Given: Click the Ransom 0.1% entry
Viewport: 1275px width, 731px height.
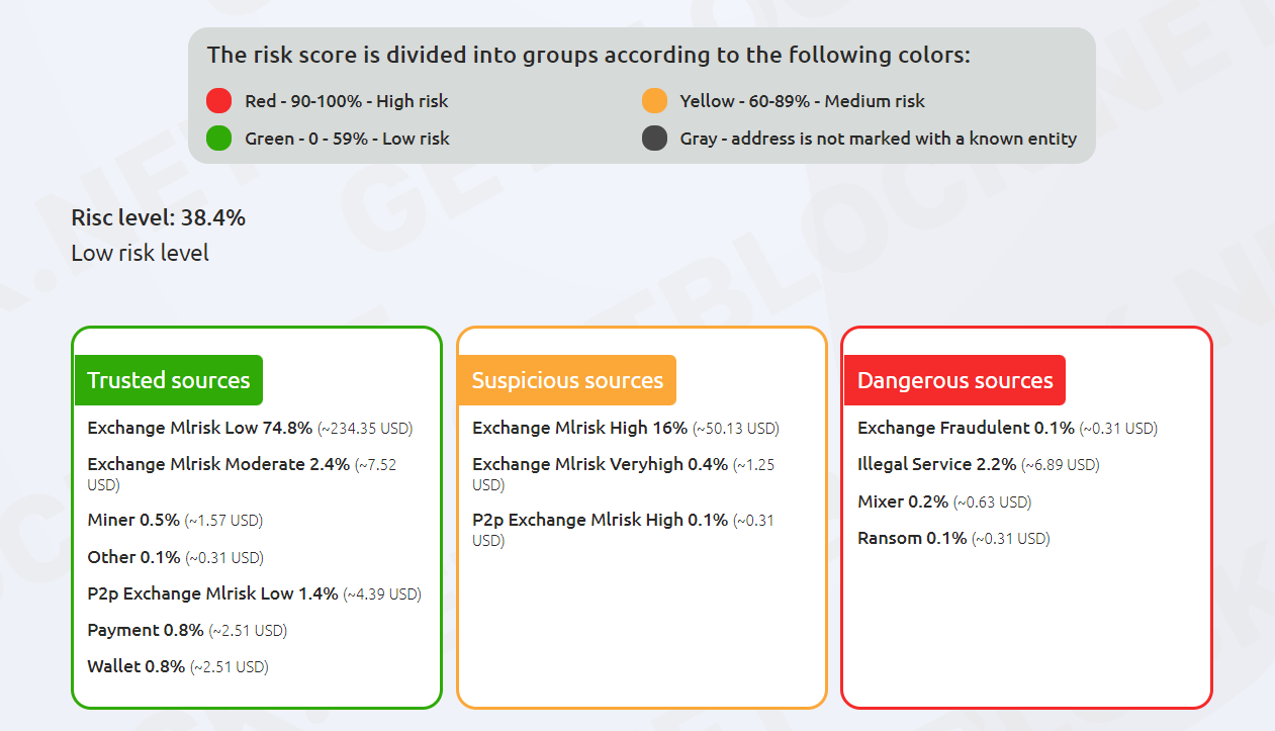Looking at the screenshot, I should 953,538.
